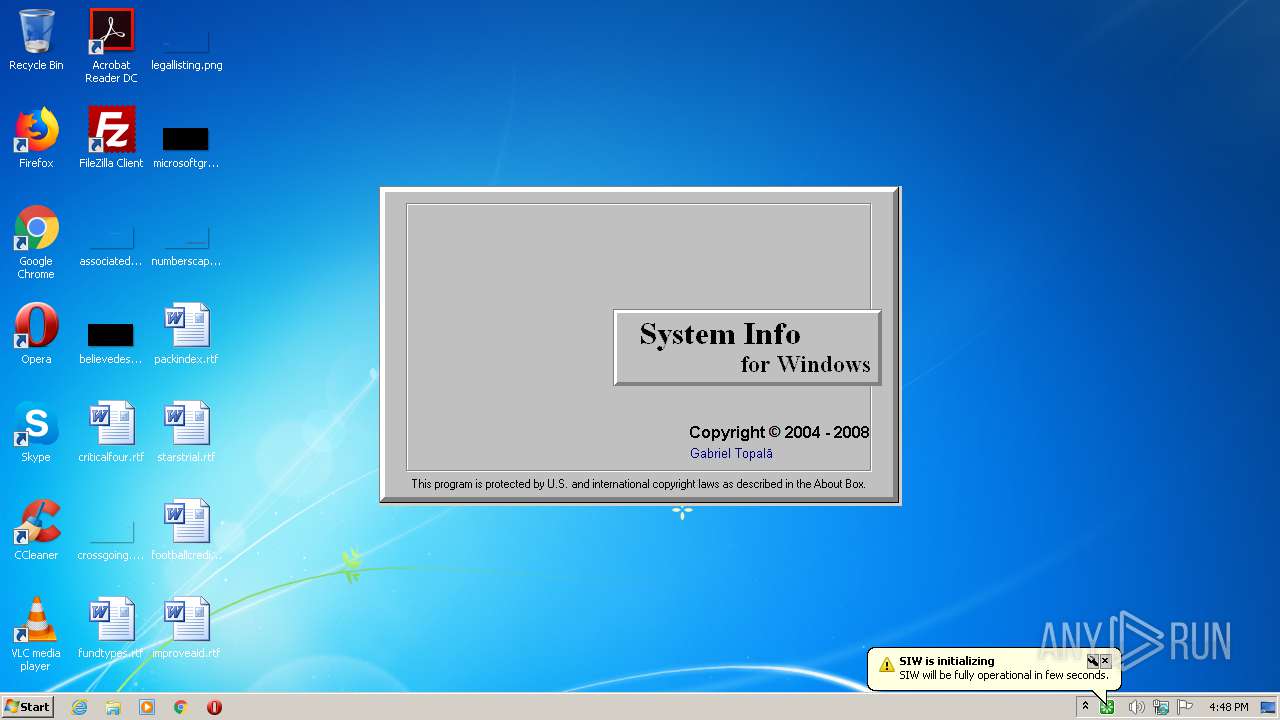Open the volume speaker tray icon

pyautogui.click(x=1136, y=707)
